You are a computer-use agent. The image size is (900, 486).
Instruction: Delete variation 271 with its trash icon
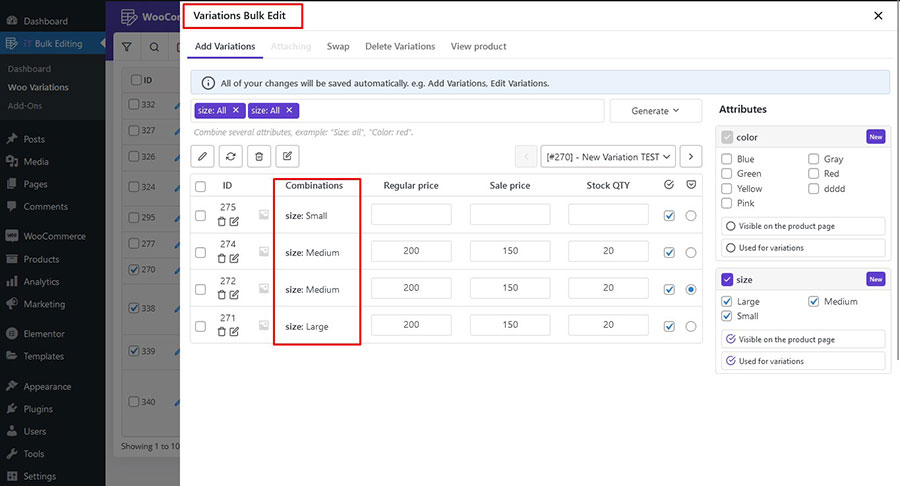click(x=222, y=332)
